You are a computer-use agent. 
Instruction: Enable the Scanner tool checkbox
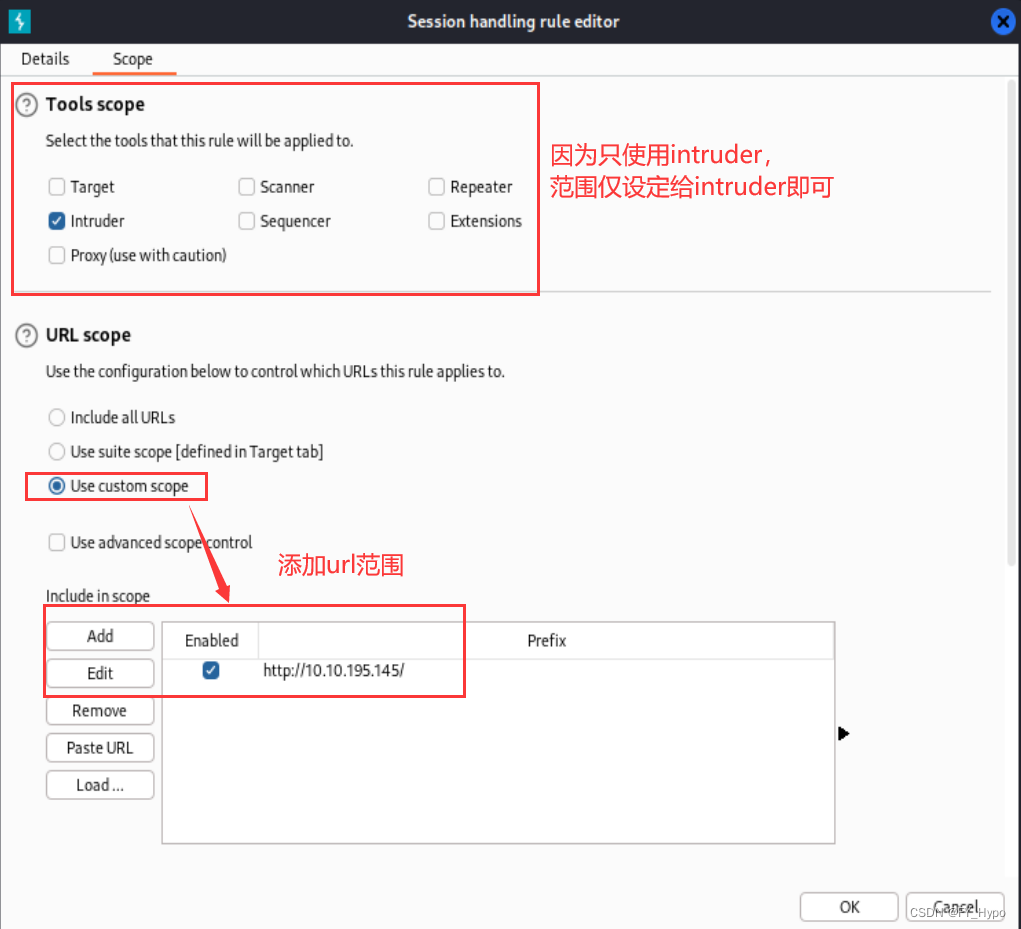point(247,187)
